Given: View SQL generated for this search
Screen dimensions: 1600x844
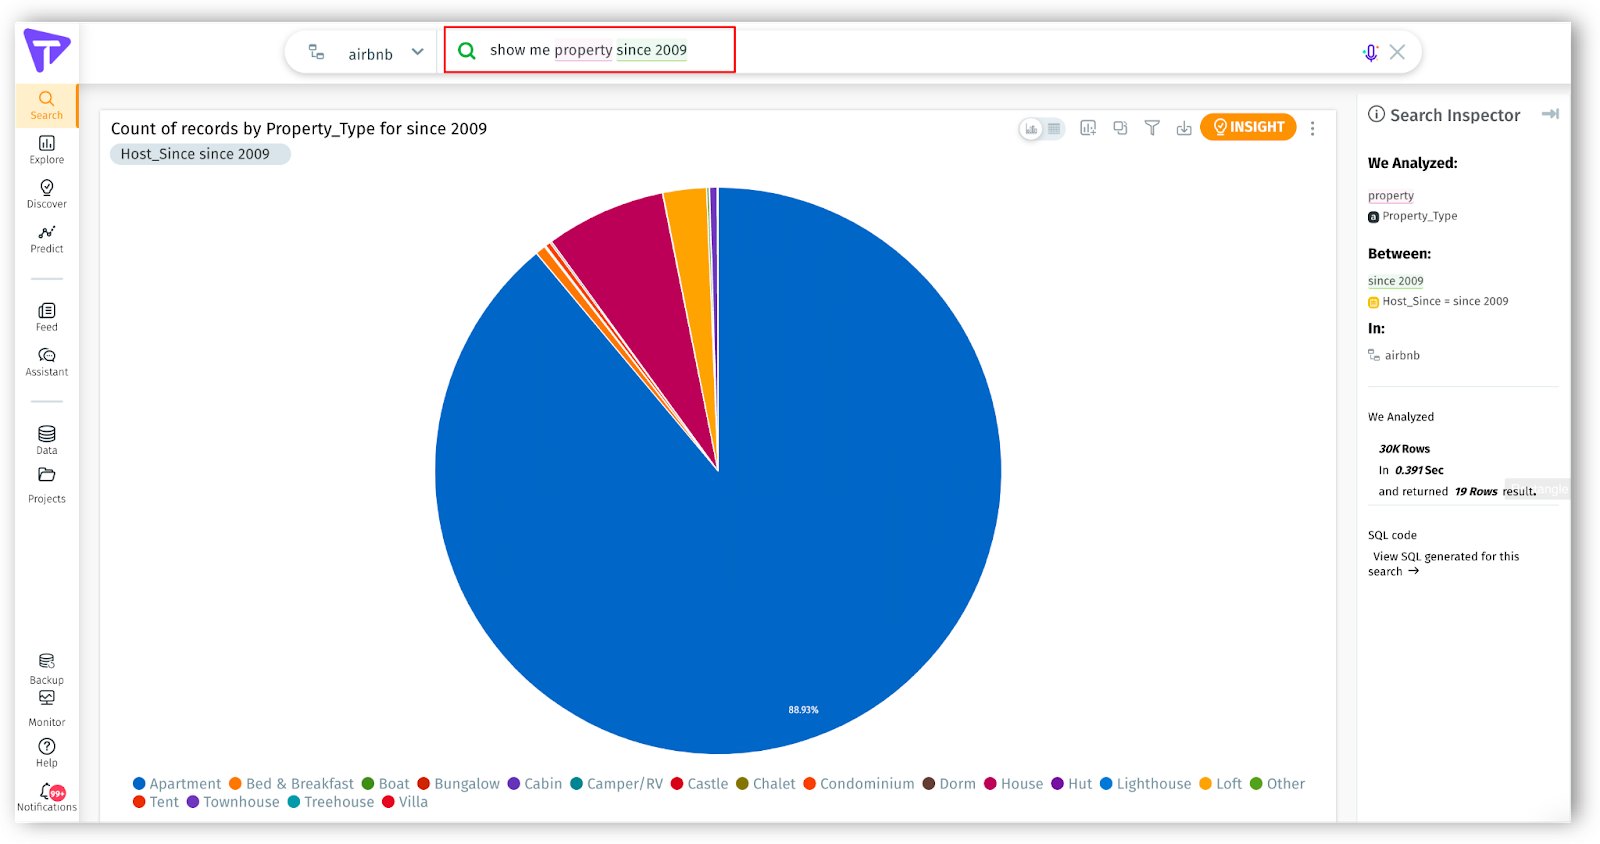Looking at the screenshot, I should (1444, 564).
